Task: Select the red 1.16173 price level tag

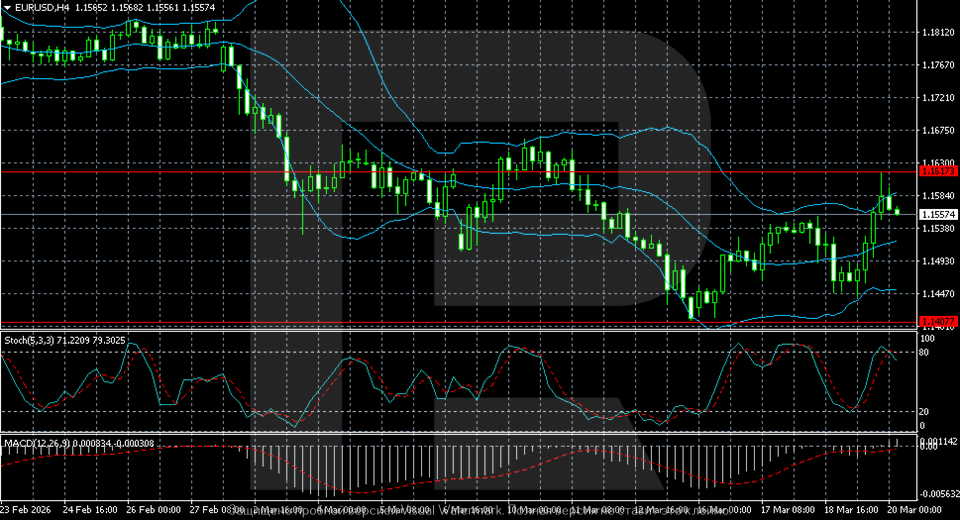Action: pos(938,172)
